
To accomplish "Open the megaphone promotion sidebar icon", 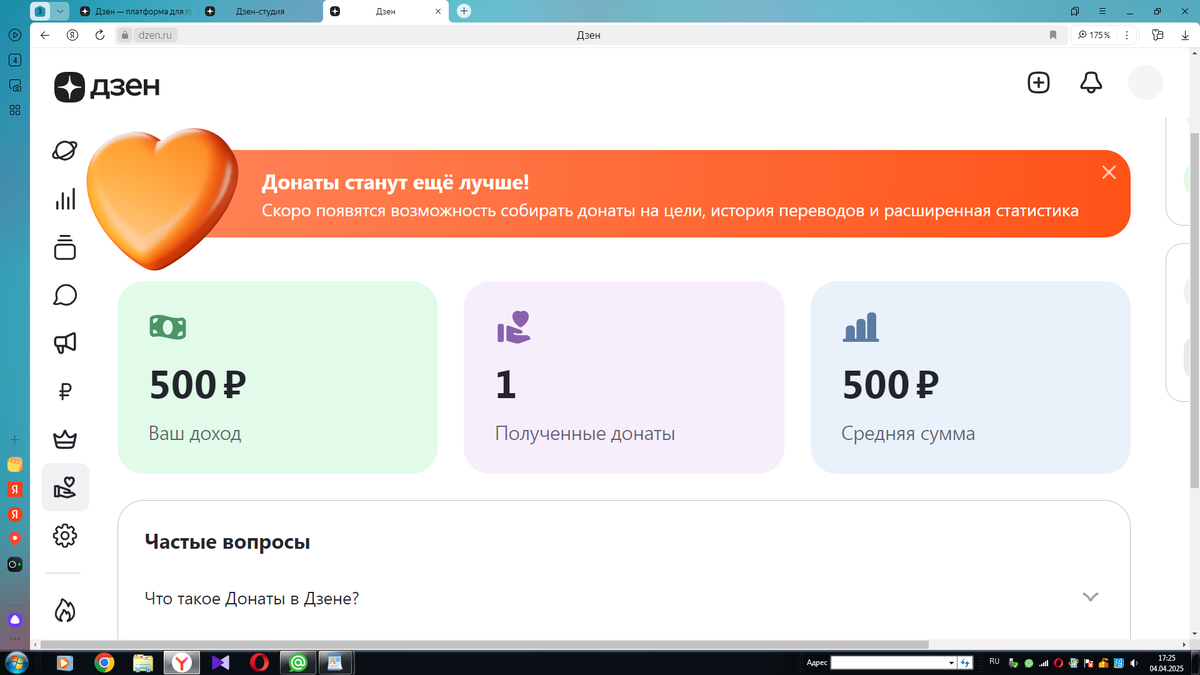I will click(x=65, y=343).
